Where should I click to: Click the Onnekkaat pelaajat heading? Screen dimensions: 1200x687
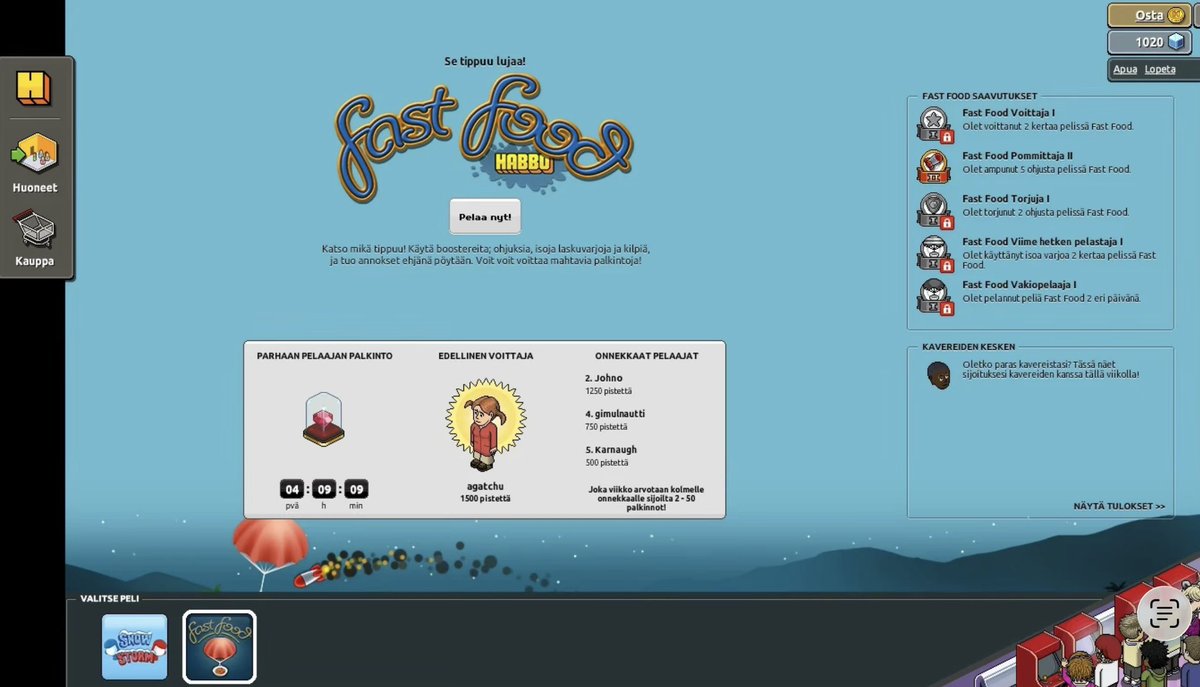point(646,356)
